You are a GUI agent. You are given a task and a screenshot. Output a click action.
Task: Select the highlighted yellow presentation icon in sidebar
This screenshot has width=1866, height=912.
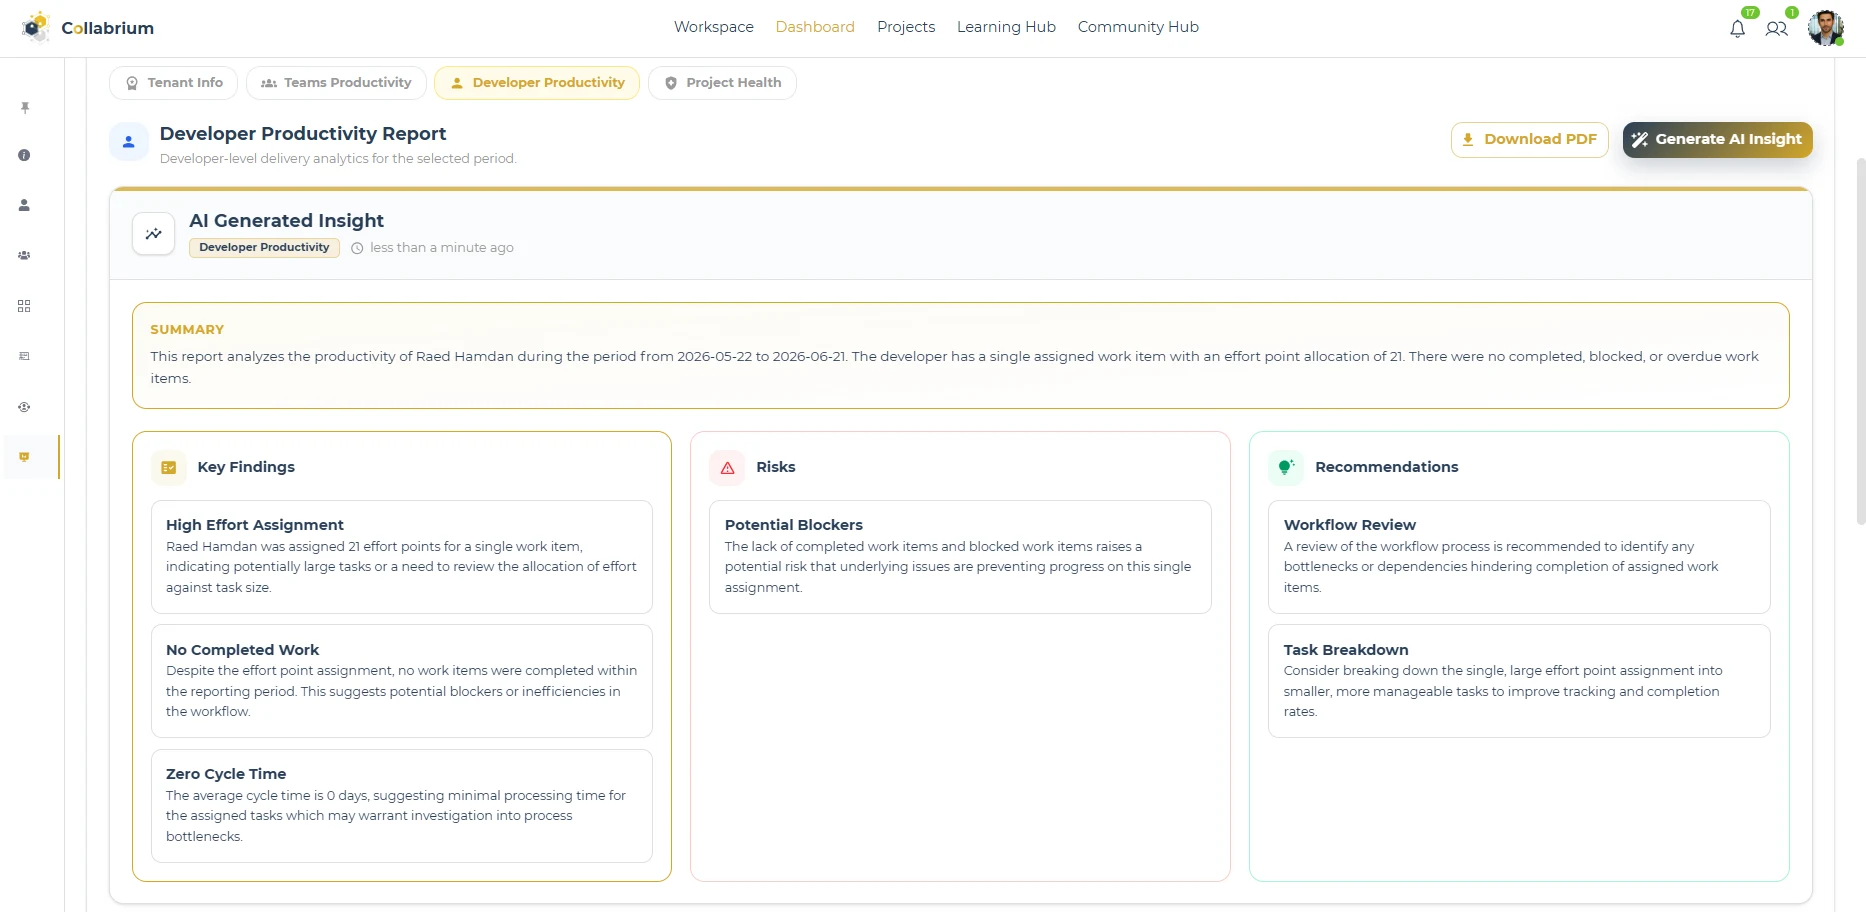[24, 457]
